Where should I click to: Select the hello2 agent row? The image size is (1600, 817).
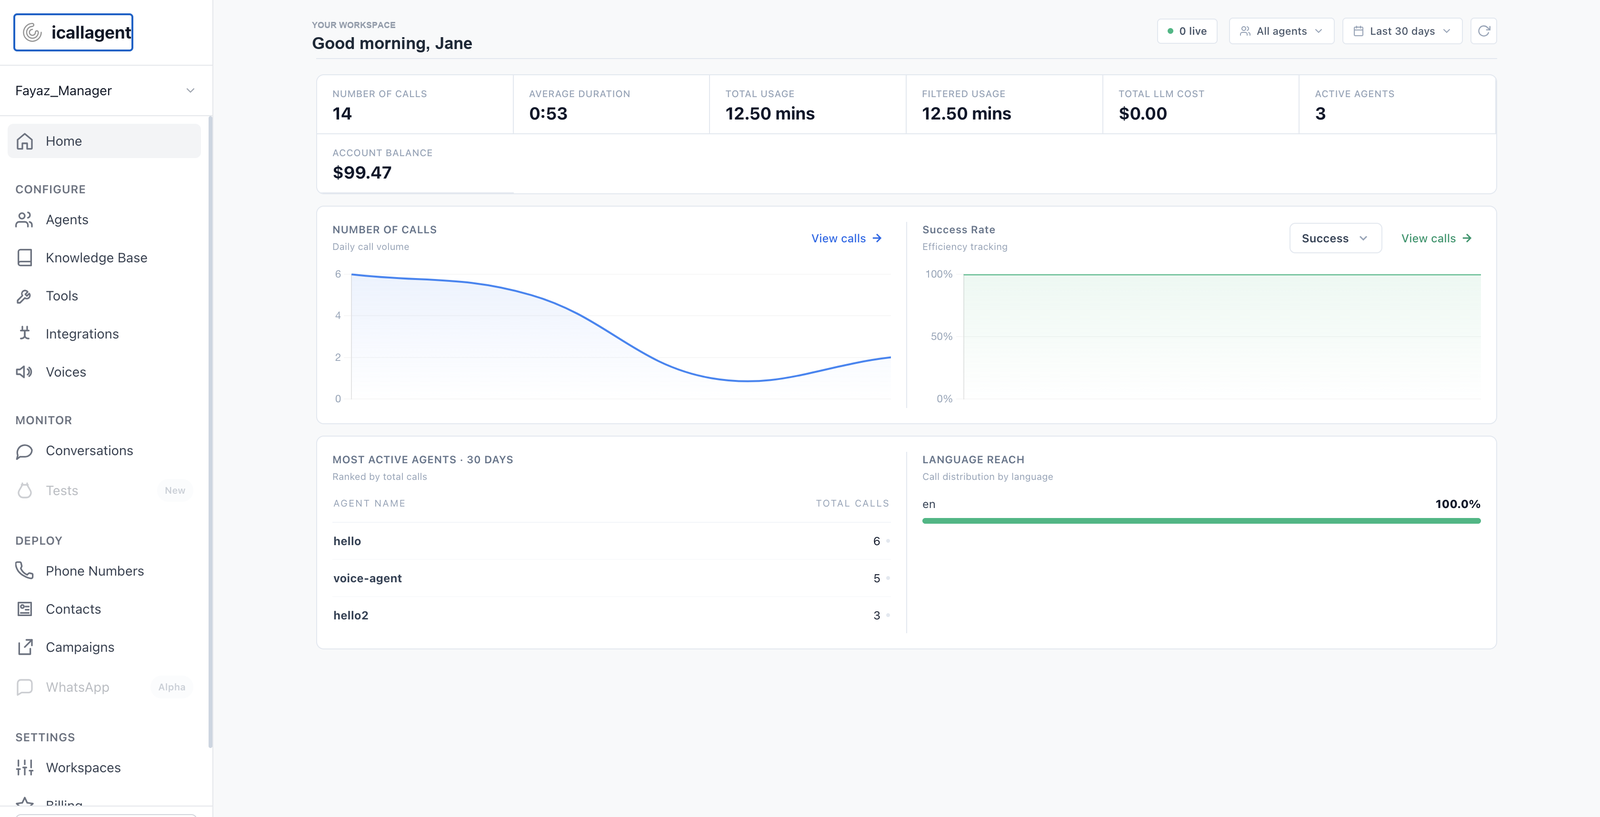click(x=611, y=615)
